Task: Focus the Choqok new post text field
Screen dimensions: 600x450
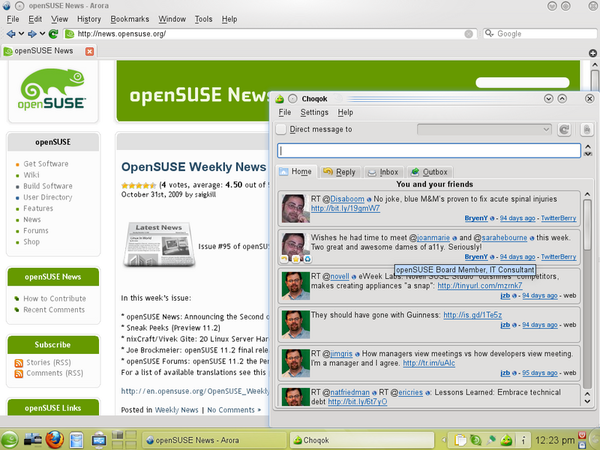Action: 429,150
